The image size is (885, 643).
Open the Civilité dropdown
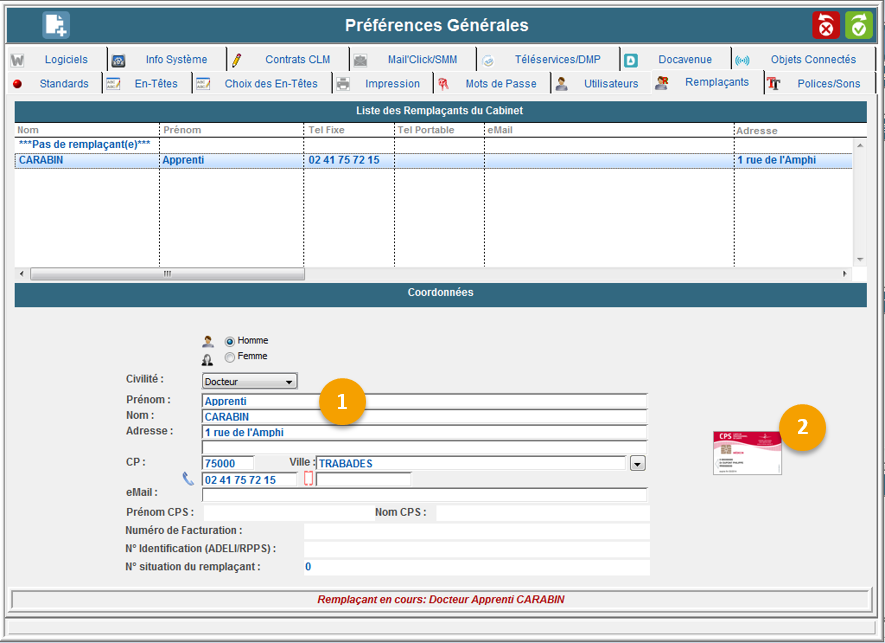[x=249, y=381]
